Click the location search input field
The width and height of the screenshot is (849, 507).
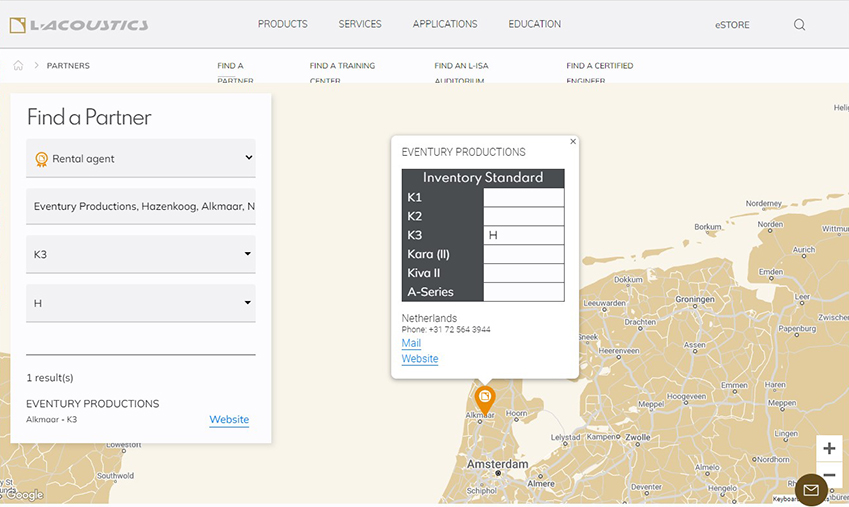pos(141,206)
